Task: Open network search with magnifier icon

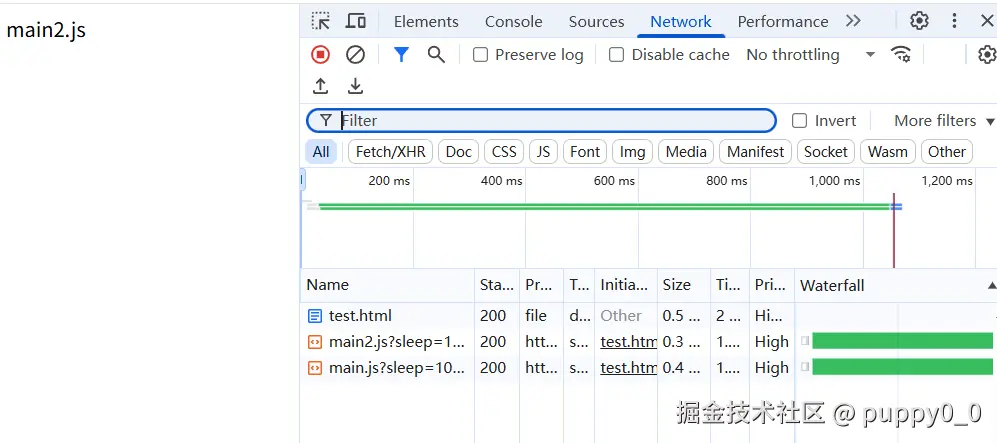Action: click(x=436, y=55)
